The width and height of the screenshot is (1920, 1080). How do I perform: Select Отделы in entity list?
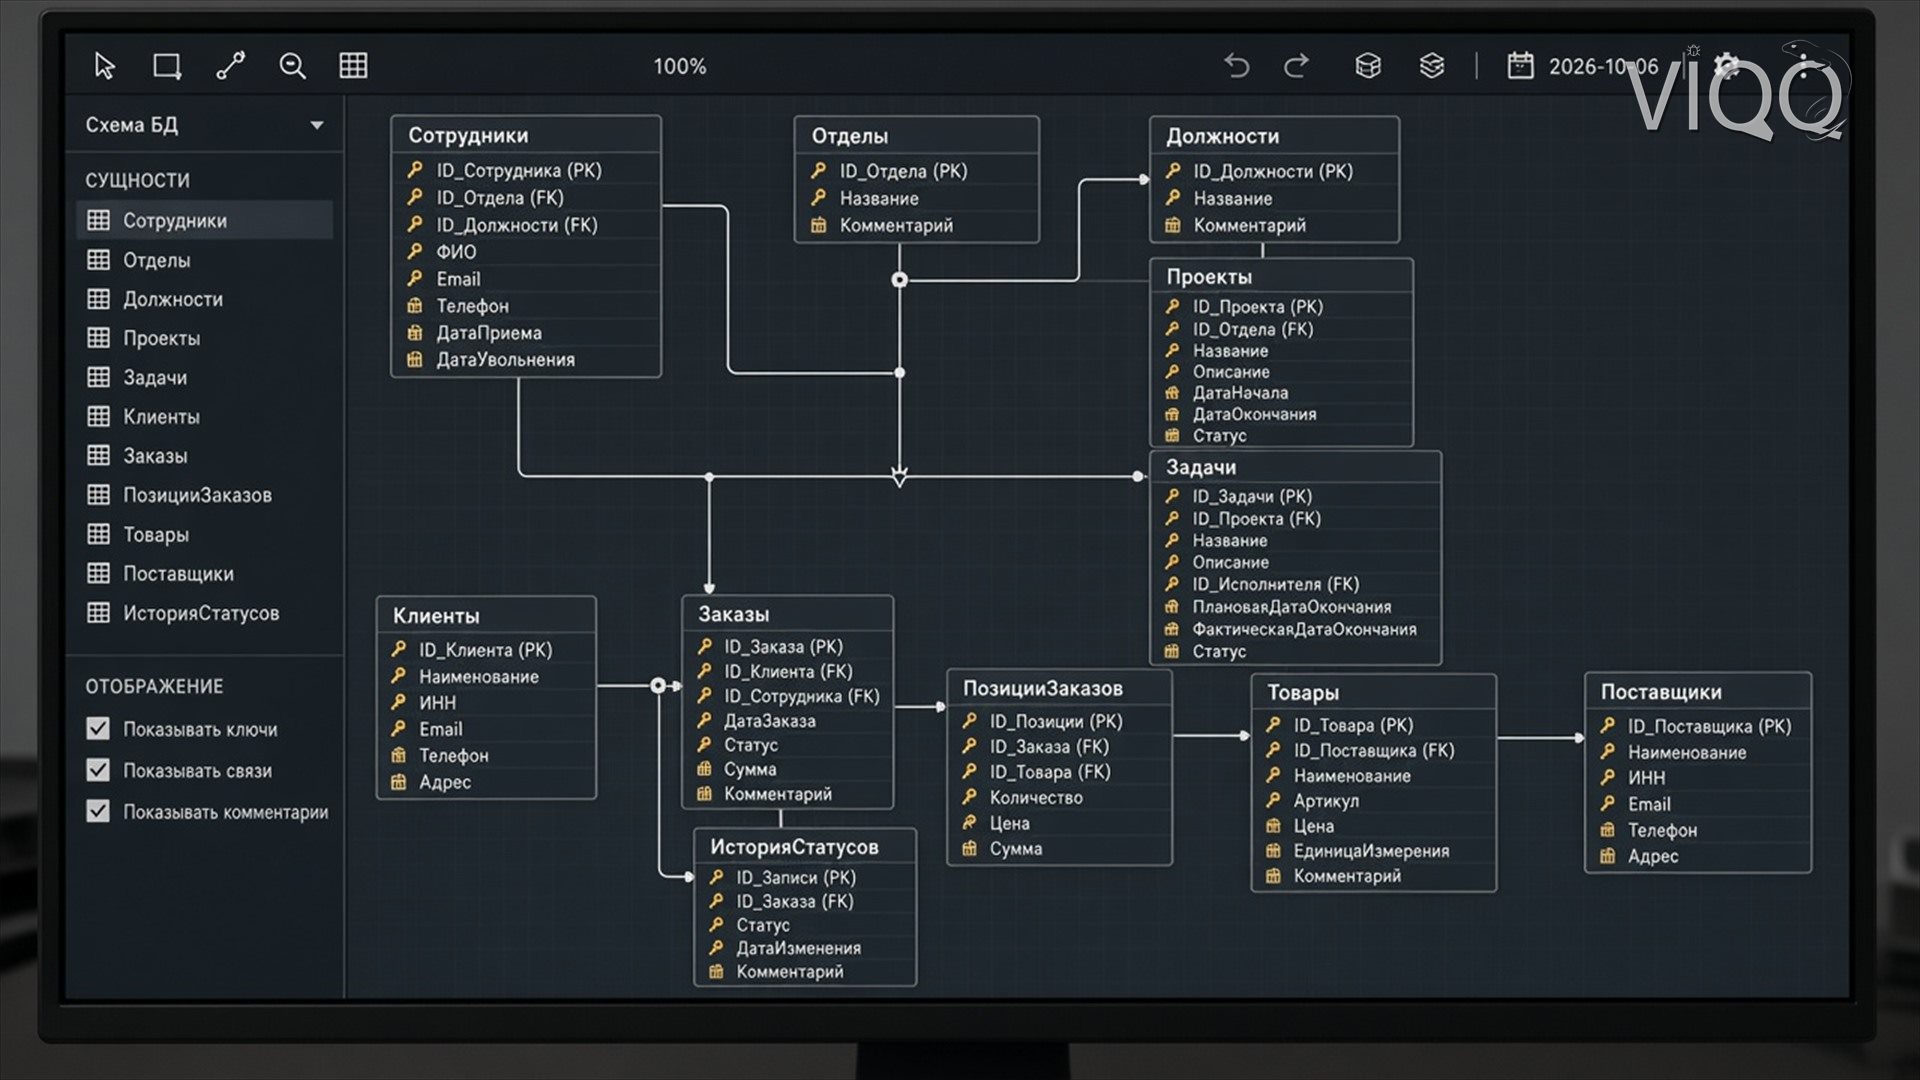point(204,260)
